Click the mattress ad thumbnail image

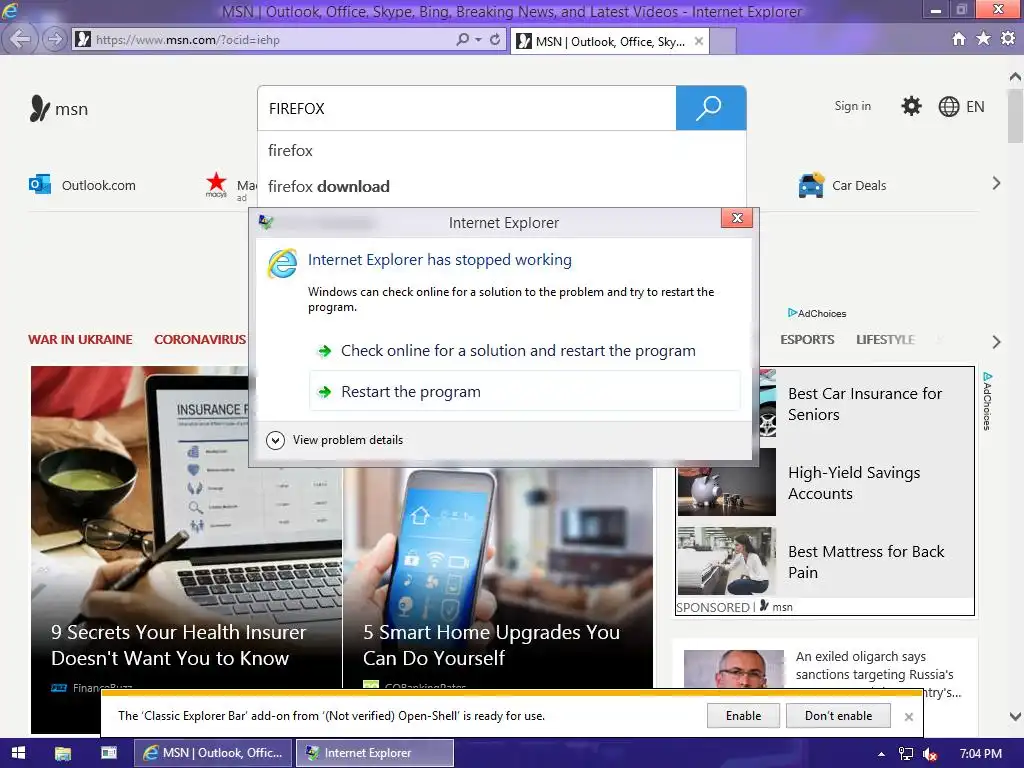[x=726, y=561]
